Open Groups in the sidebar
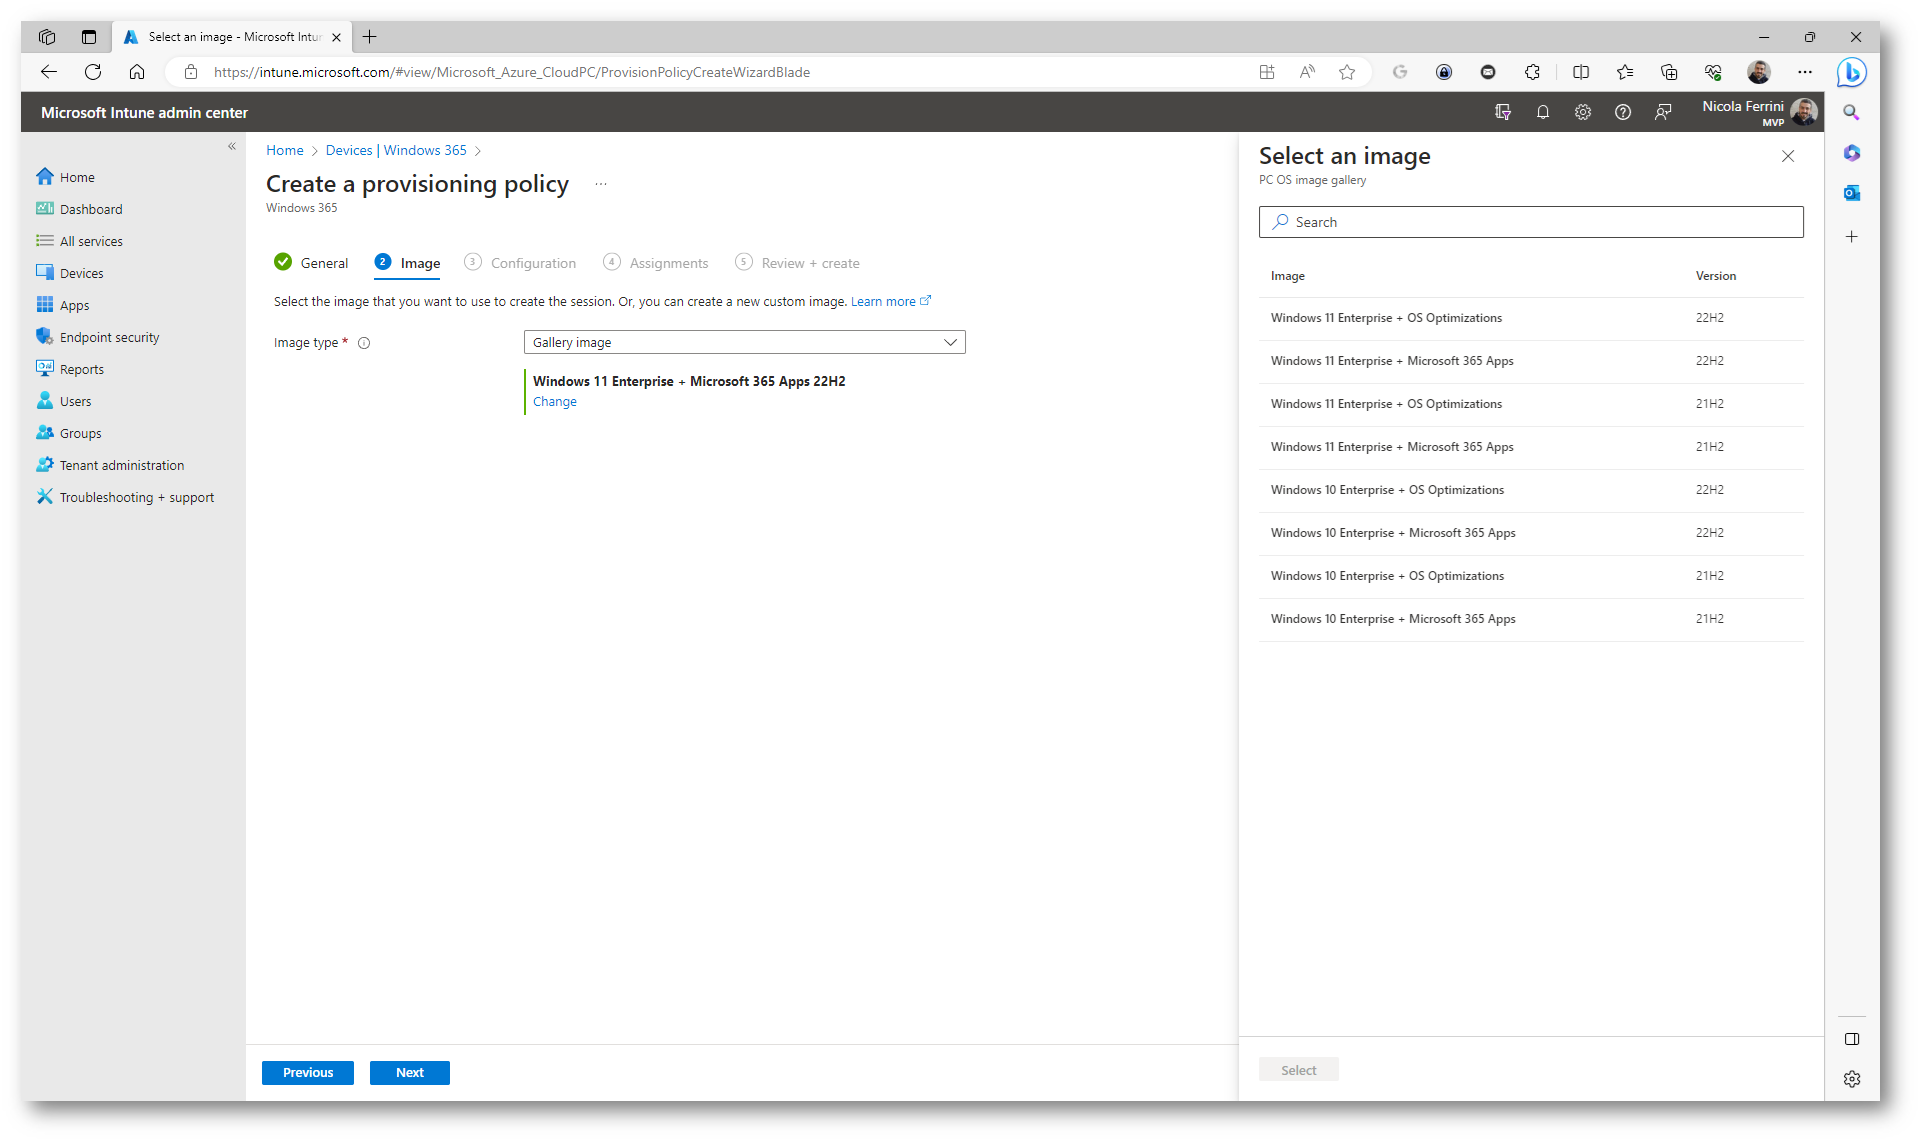This screenshot has width=1922, height=1143. (x=69, y=433)
